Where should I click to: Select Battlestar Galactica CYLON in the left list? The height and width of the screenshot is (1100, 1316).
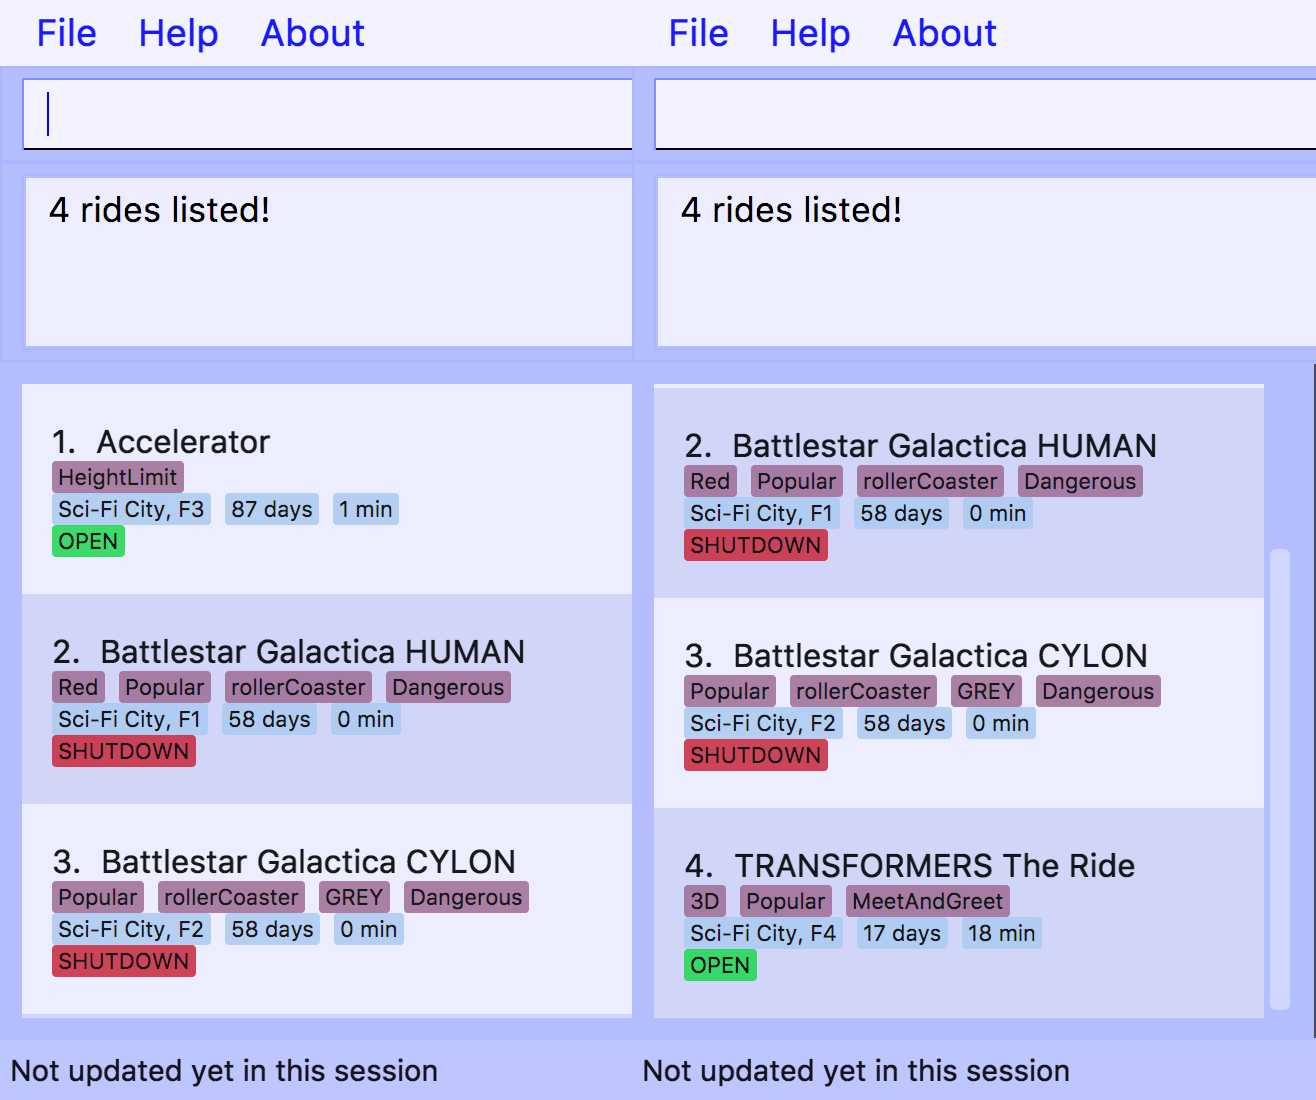click(x=327, y=909)
